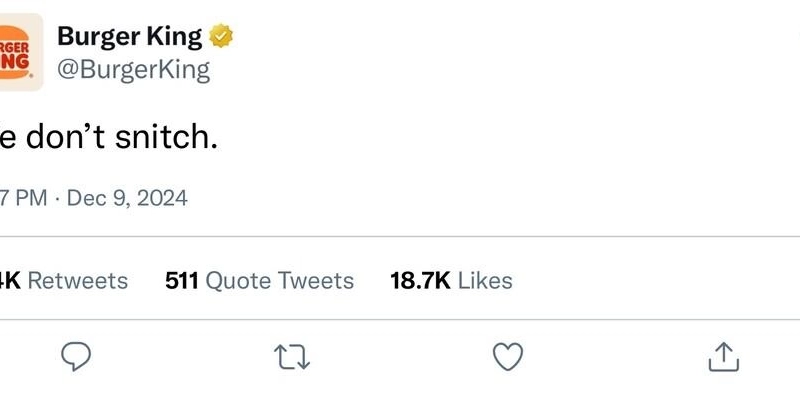
Task: Click the Dec 9, 2024 date
Action: pos(126,198)
